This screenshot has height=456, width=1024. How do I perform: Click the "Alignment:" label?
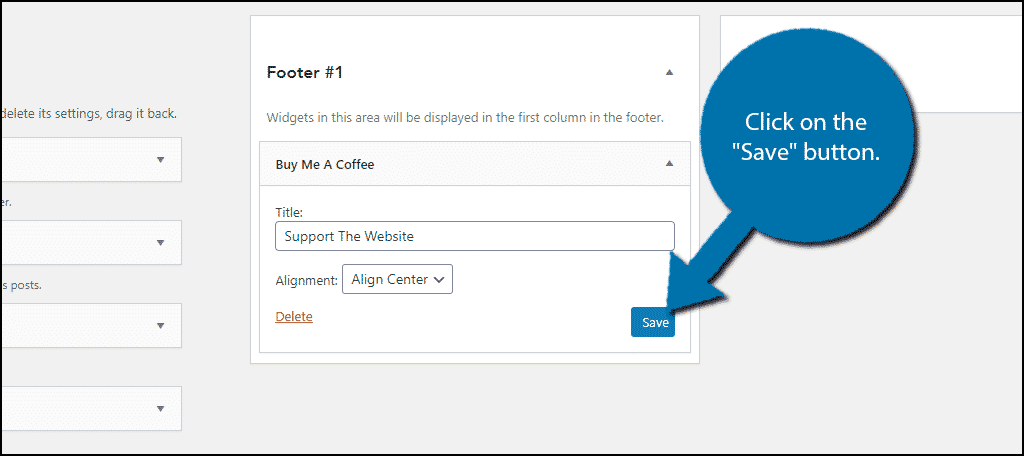[306, 280]
